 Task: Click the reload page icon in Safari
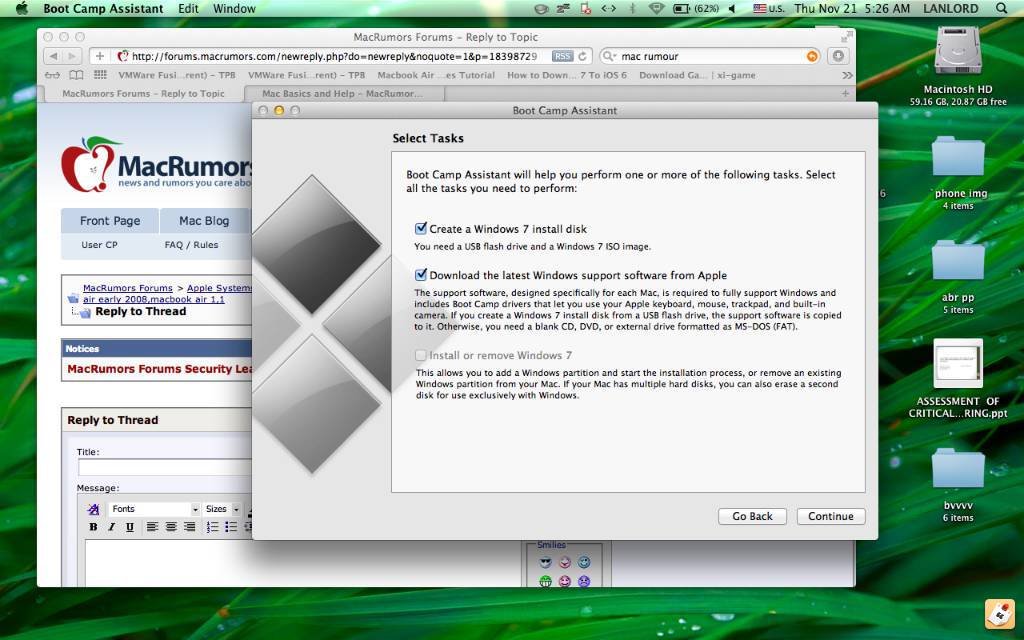click(583, 56)
